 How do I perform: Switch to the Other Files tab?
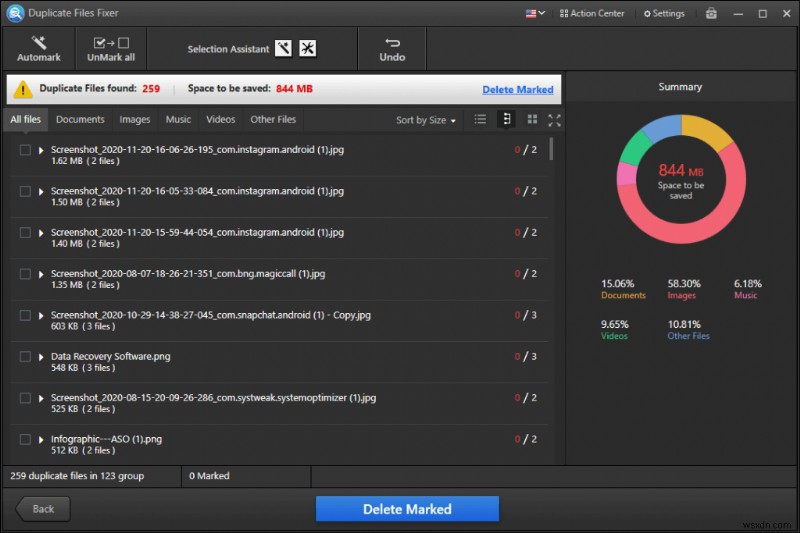pos(273,119)
